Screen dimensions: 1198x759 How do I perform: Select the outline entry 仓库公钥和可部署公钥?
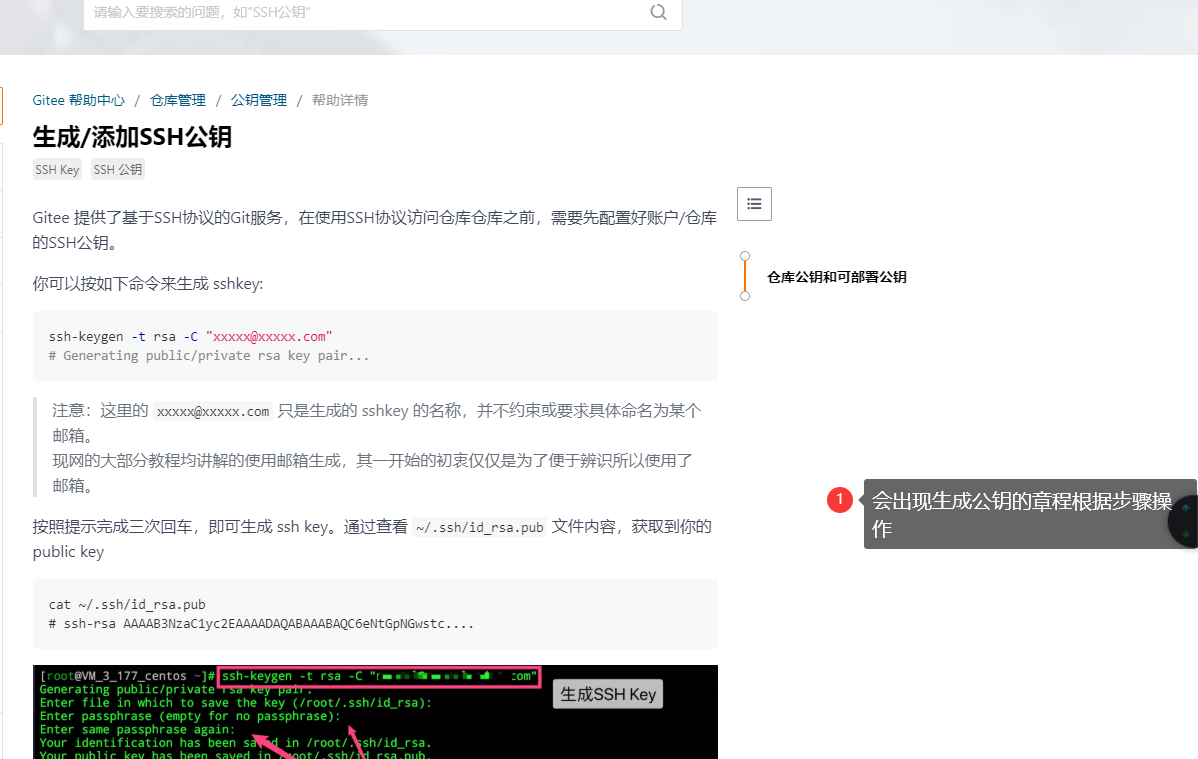(x=836, y=277)
